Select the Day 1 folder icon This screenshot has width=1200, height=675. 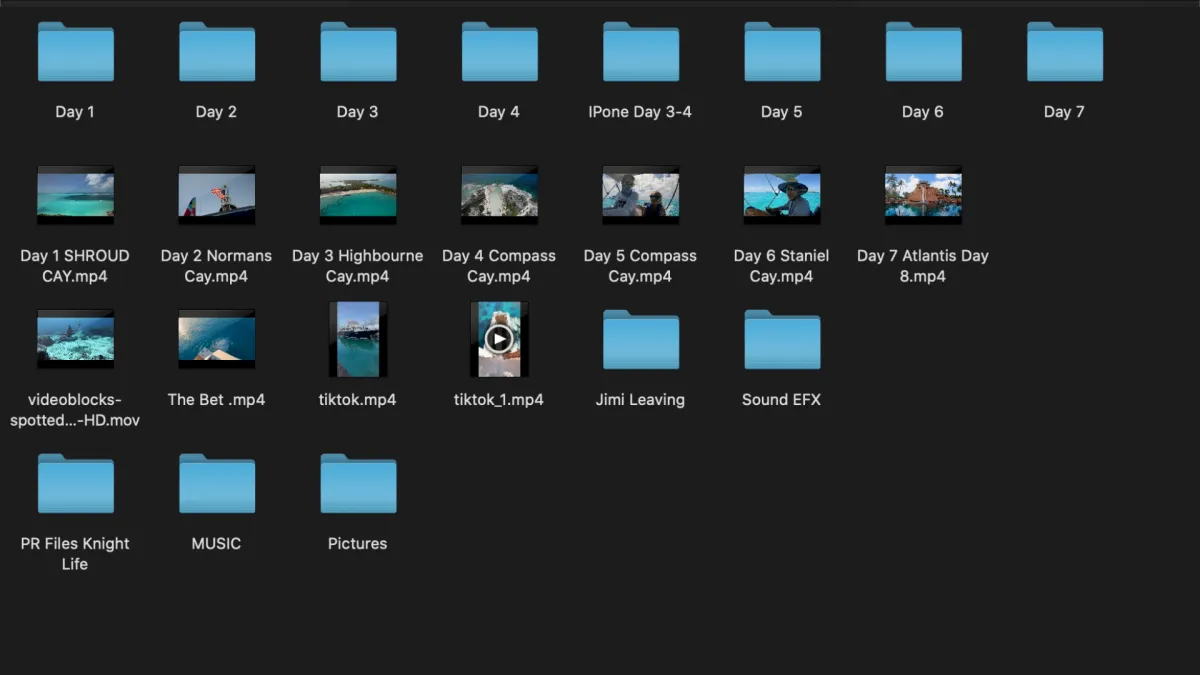coord(75,52)
